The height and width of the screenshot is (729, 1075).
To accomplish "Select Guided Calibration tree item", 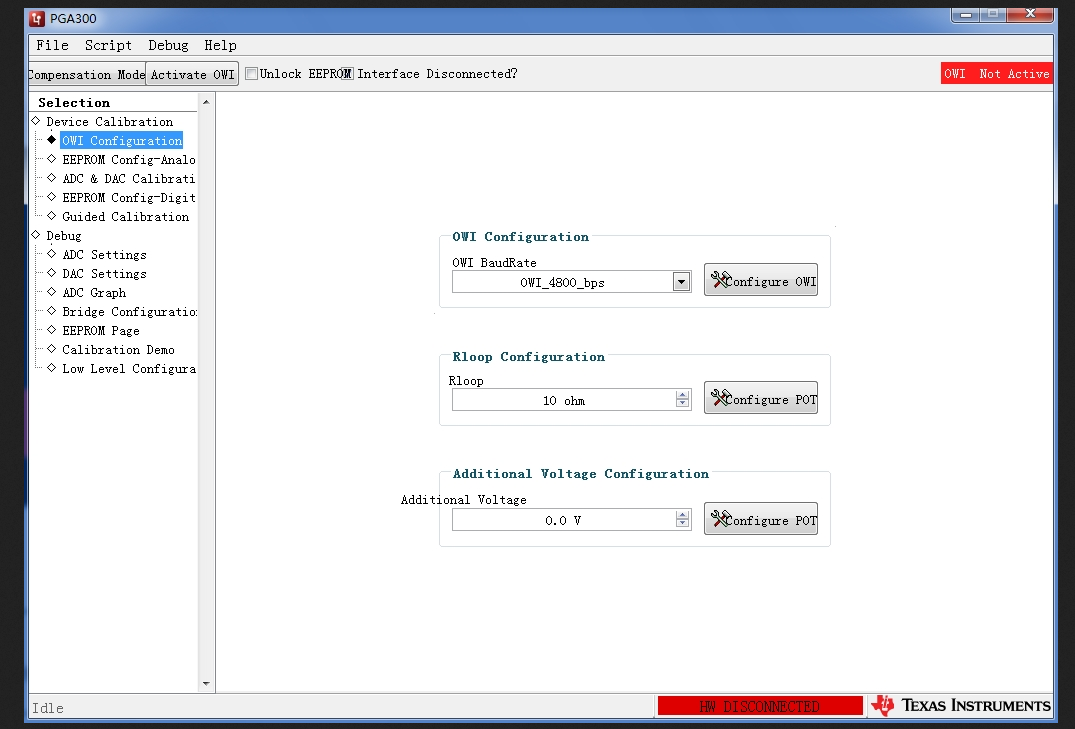I will pos(125,217).
